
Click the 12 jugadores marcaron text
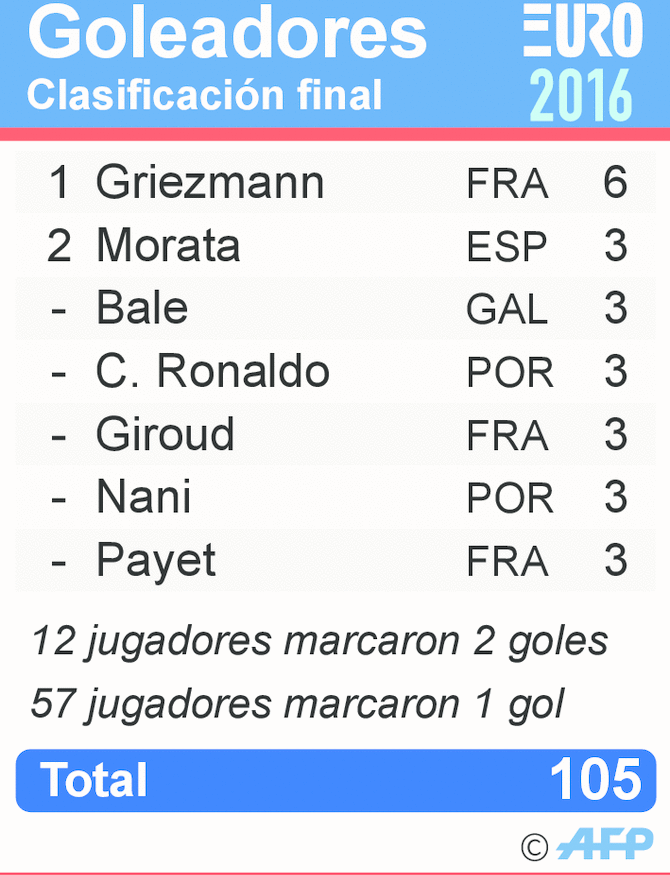(319, 641)
